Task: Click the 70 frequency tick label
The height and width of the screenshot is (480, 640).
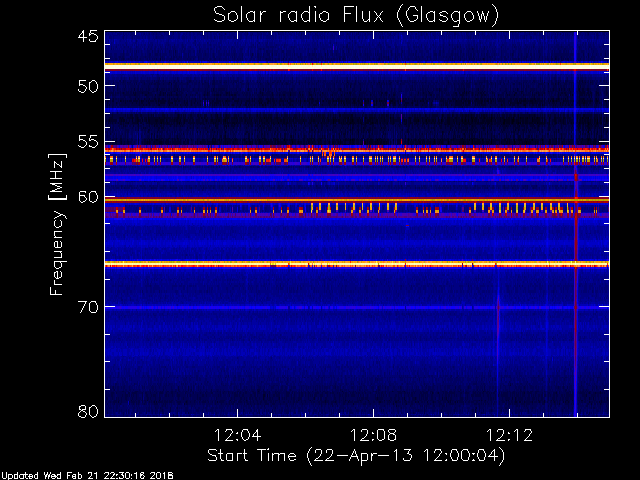Action: (88, 307)
